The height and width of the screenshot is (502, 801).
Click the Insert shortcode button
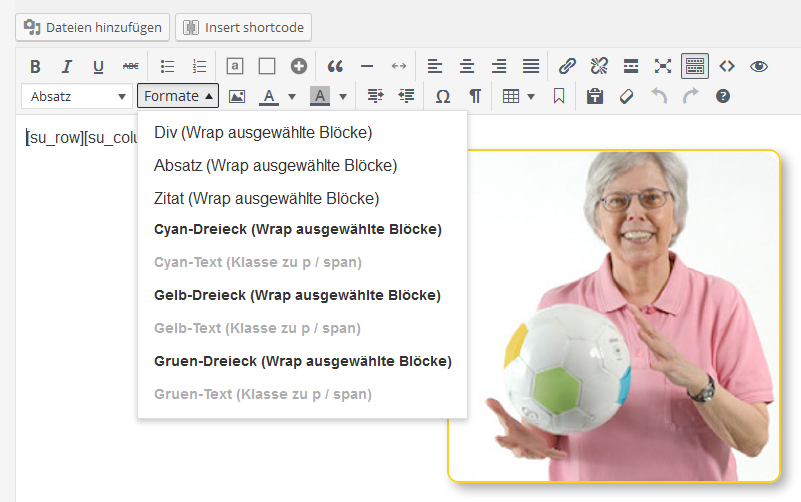pos(243,27)
